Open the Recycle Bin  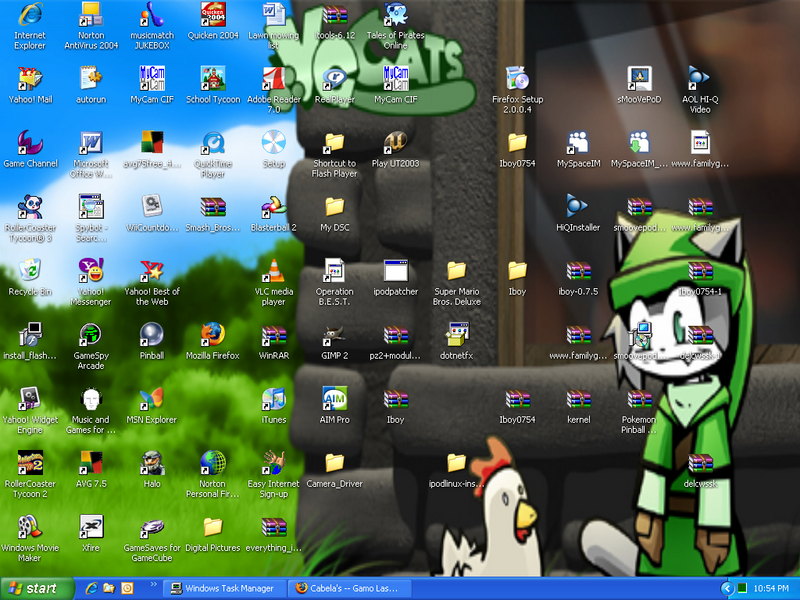(30, 271)
